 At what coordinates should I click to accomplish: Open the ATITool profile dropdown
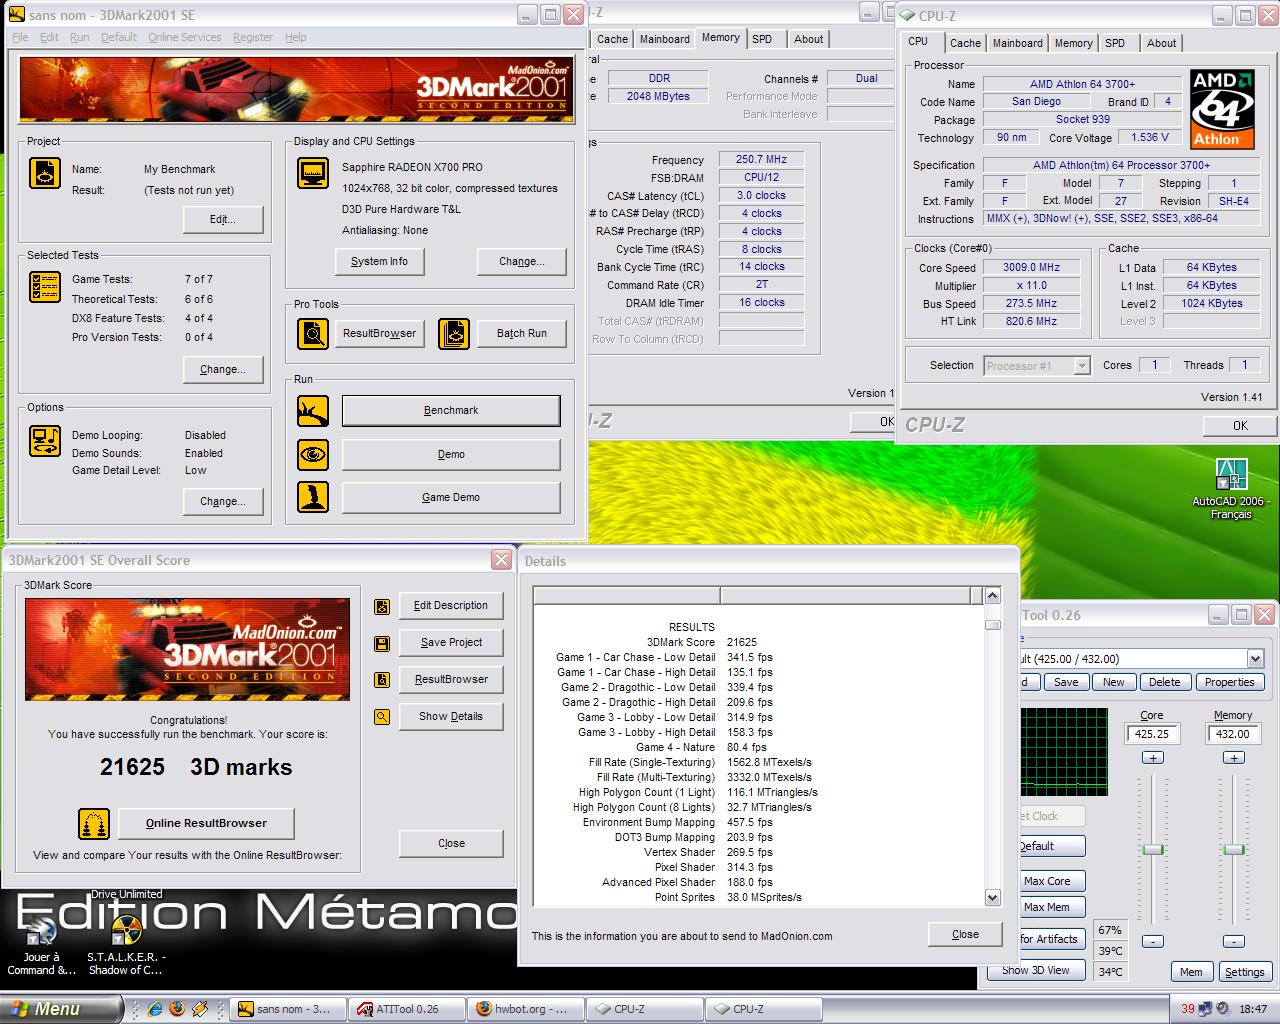click(x=1254, y=658)
